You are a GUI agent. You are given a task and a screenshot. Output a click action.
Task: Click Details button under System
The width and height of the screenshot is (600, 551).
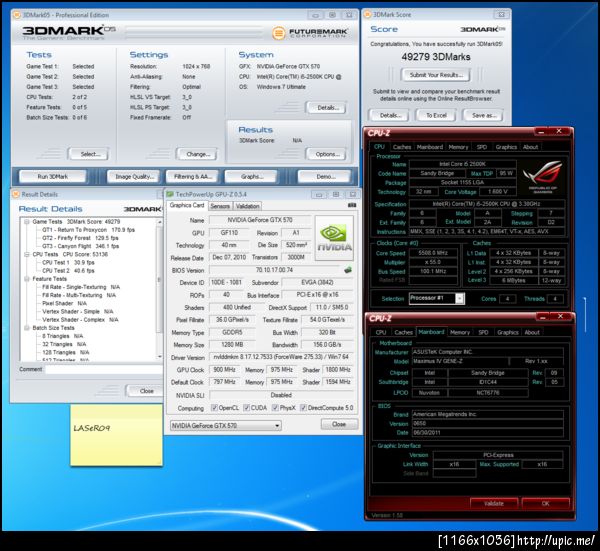tap(328, 108)
